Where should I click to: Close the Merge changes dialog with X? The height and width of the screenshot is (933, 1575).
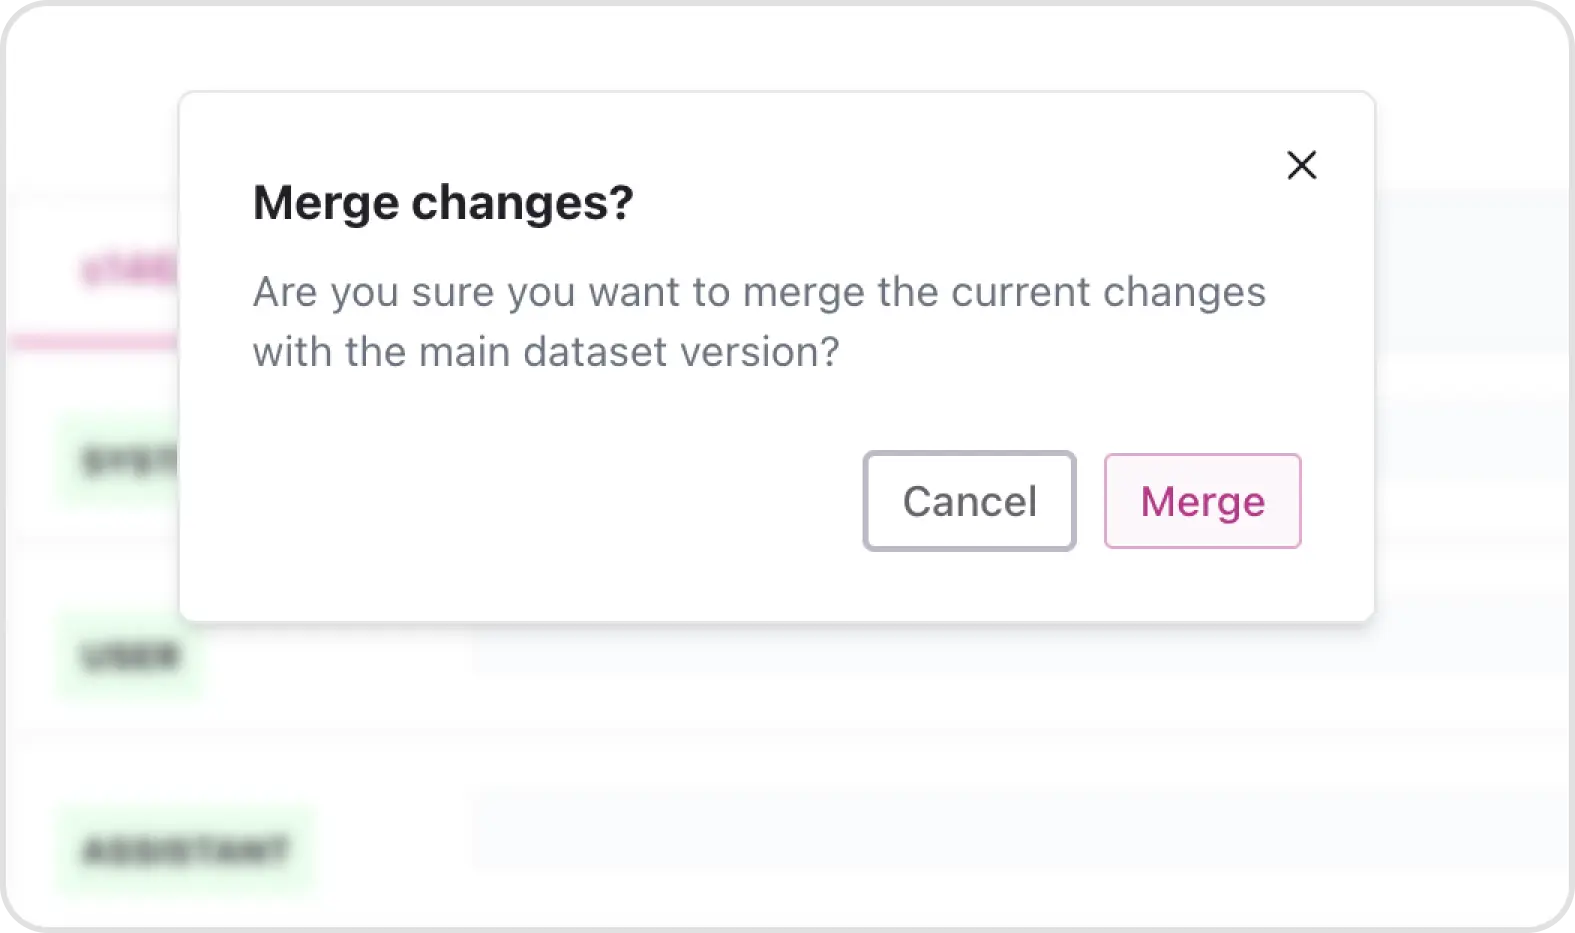(x=1301, y=165)
